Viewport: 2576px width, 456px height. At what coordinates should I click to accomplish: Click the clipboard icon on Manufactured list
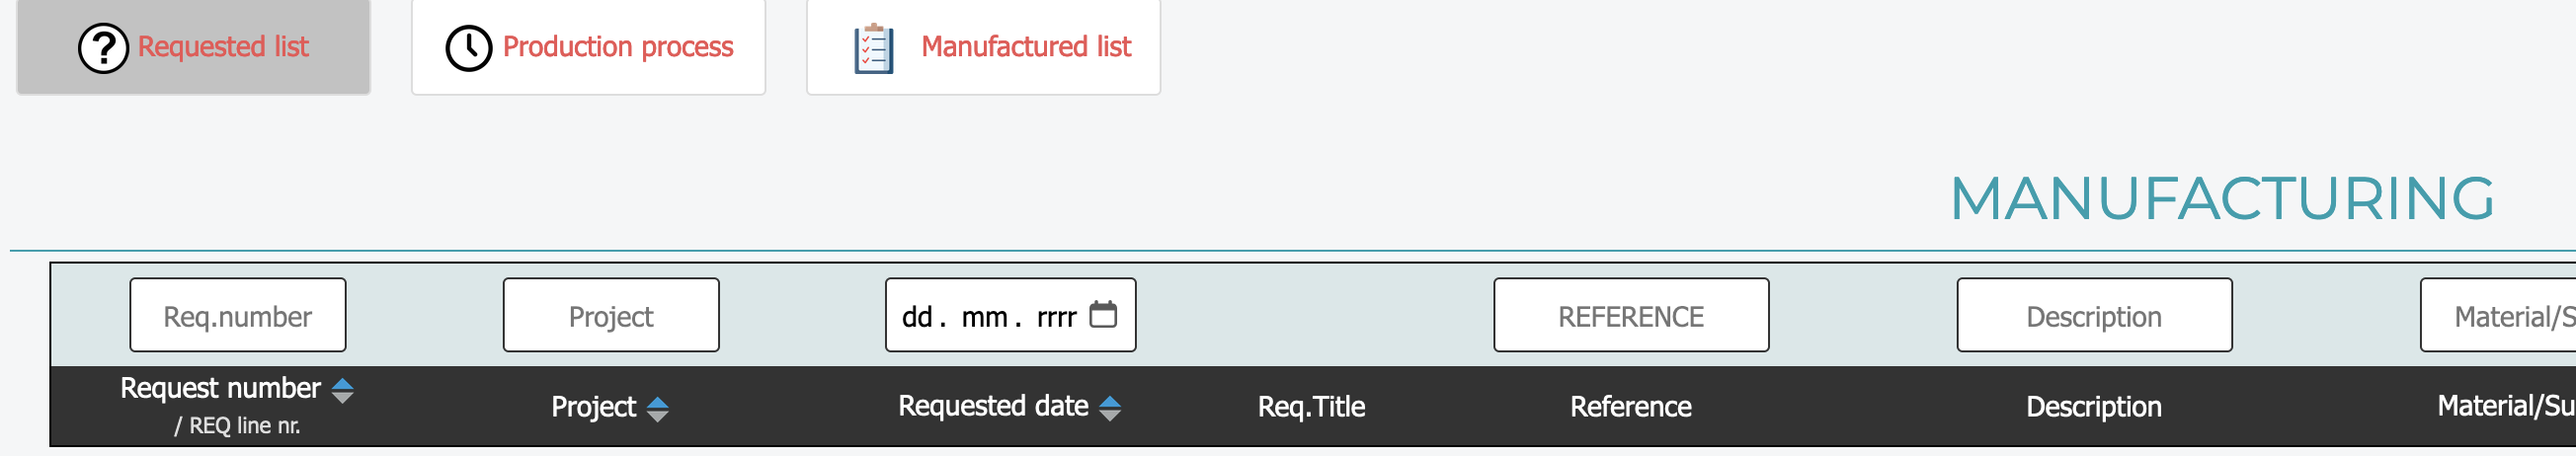[x=873, y=48]
